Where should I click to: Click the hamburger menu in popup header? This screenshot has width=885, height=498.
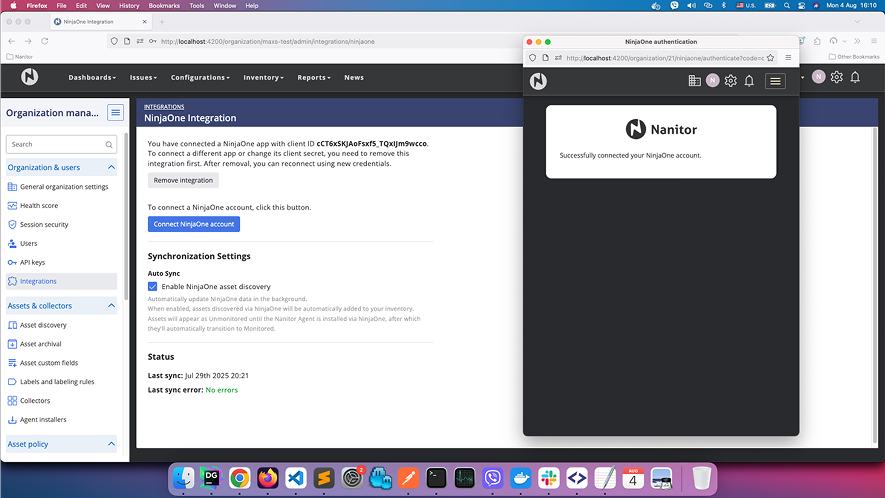tap(775, 81)
